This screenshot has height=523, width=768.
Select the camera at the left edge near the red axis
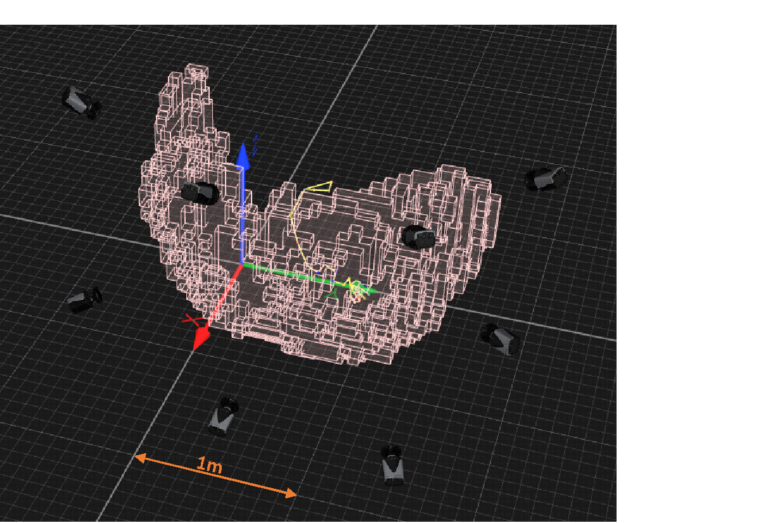tap(85, 300)
